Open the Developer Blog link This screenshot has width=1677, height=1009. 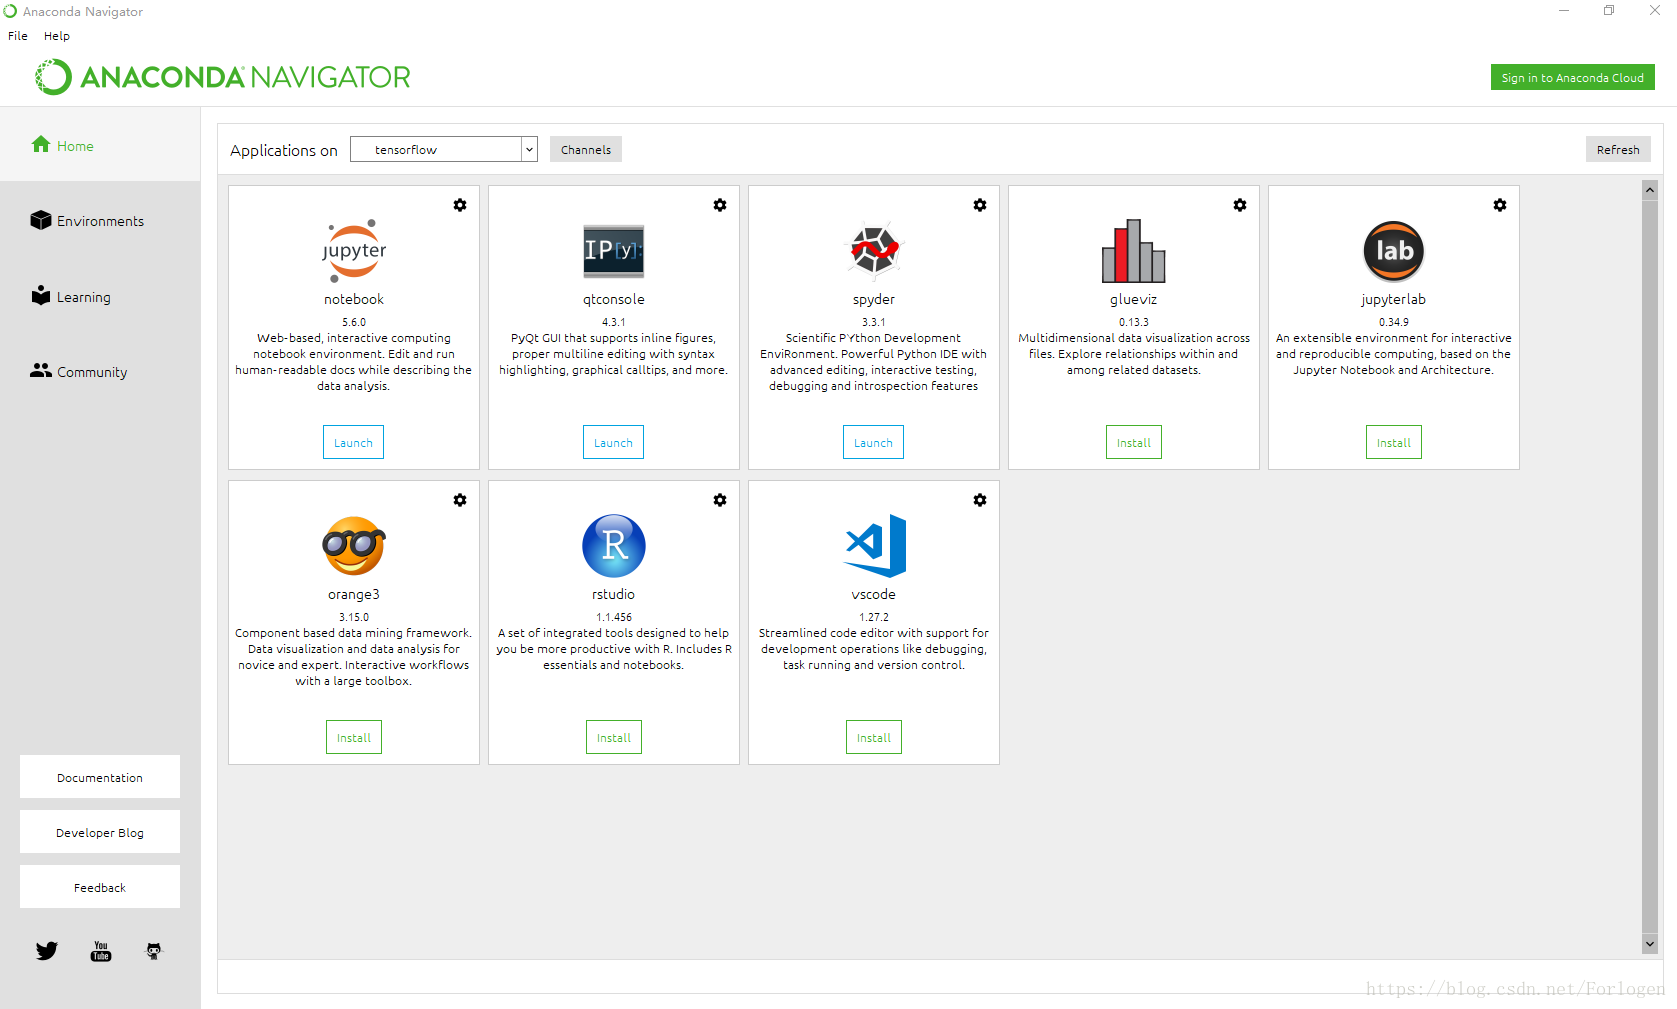pos(100,832)
